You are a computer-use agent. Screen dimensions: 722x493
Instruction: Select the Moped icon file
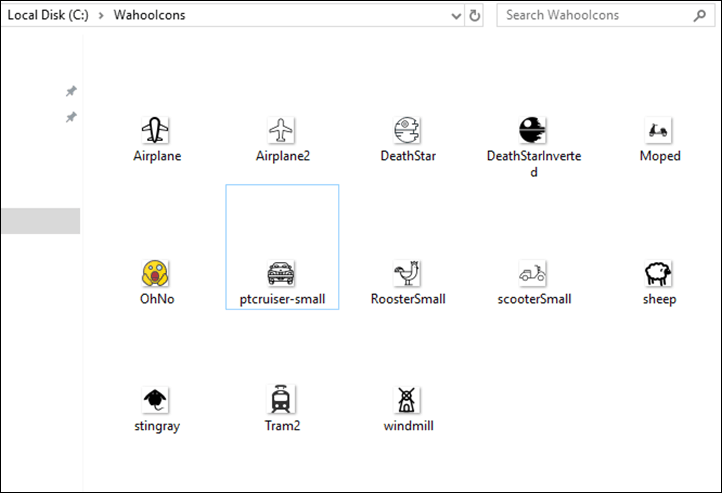point(658,130)
